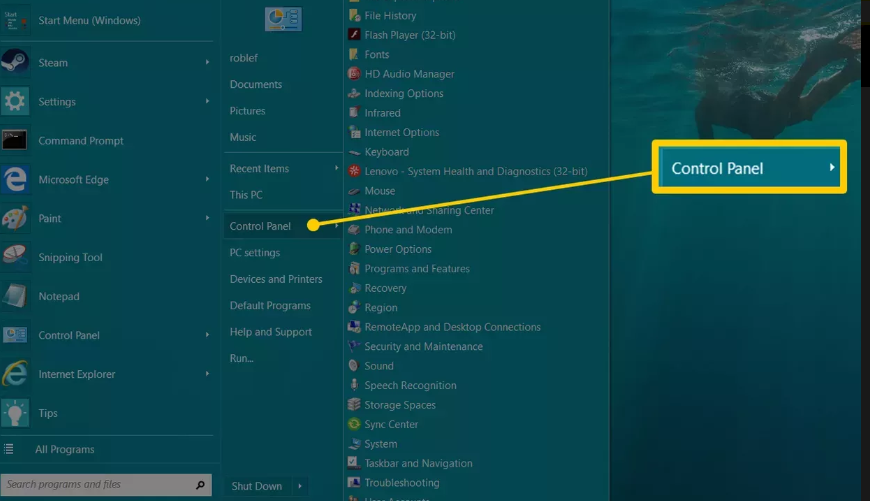
Task: Open the roblef user folder
Action: coord(244,58)
